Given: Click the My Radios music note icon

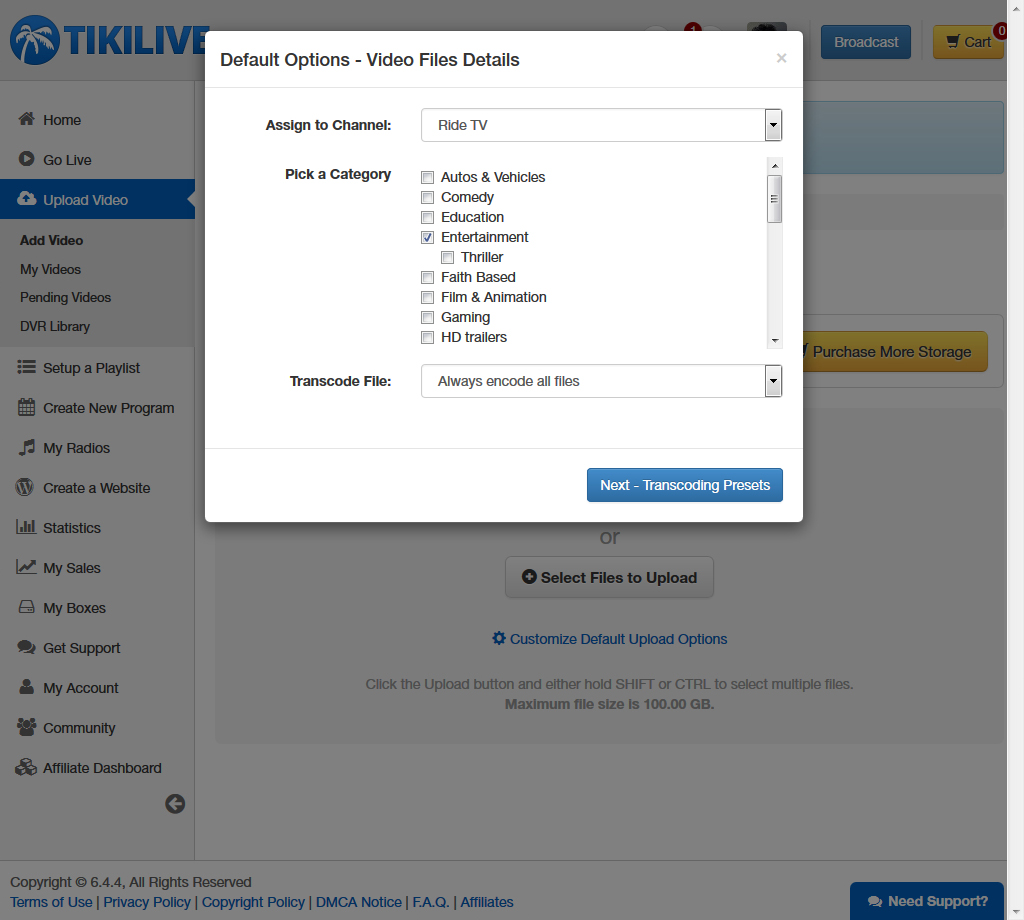Looking at the screenshot, I should click(27, 448).
